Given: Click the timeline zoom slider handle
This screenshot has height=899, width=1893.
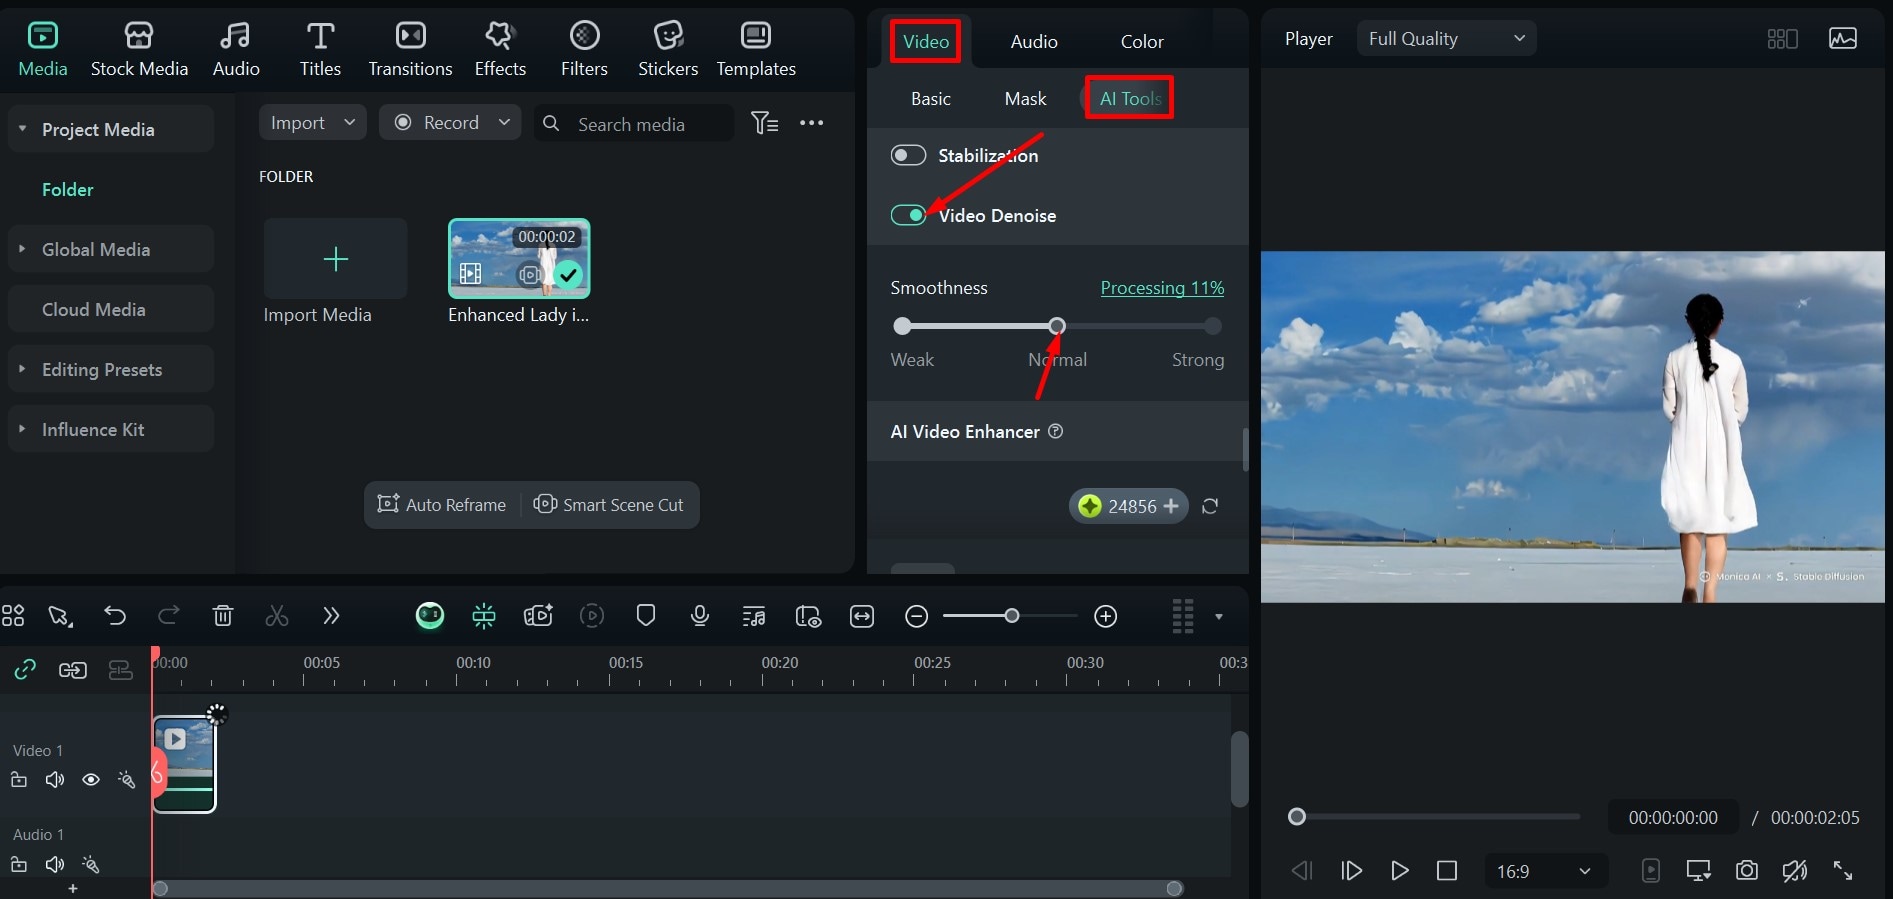Looking at the screenshot, I should pos(1012,616).
